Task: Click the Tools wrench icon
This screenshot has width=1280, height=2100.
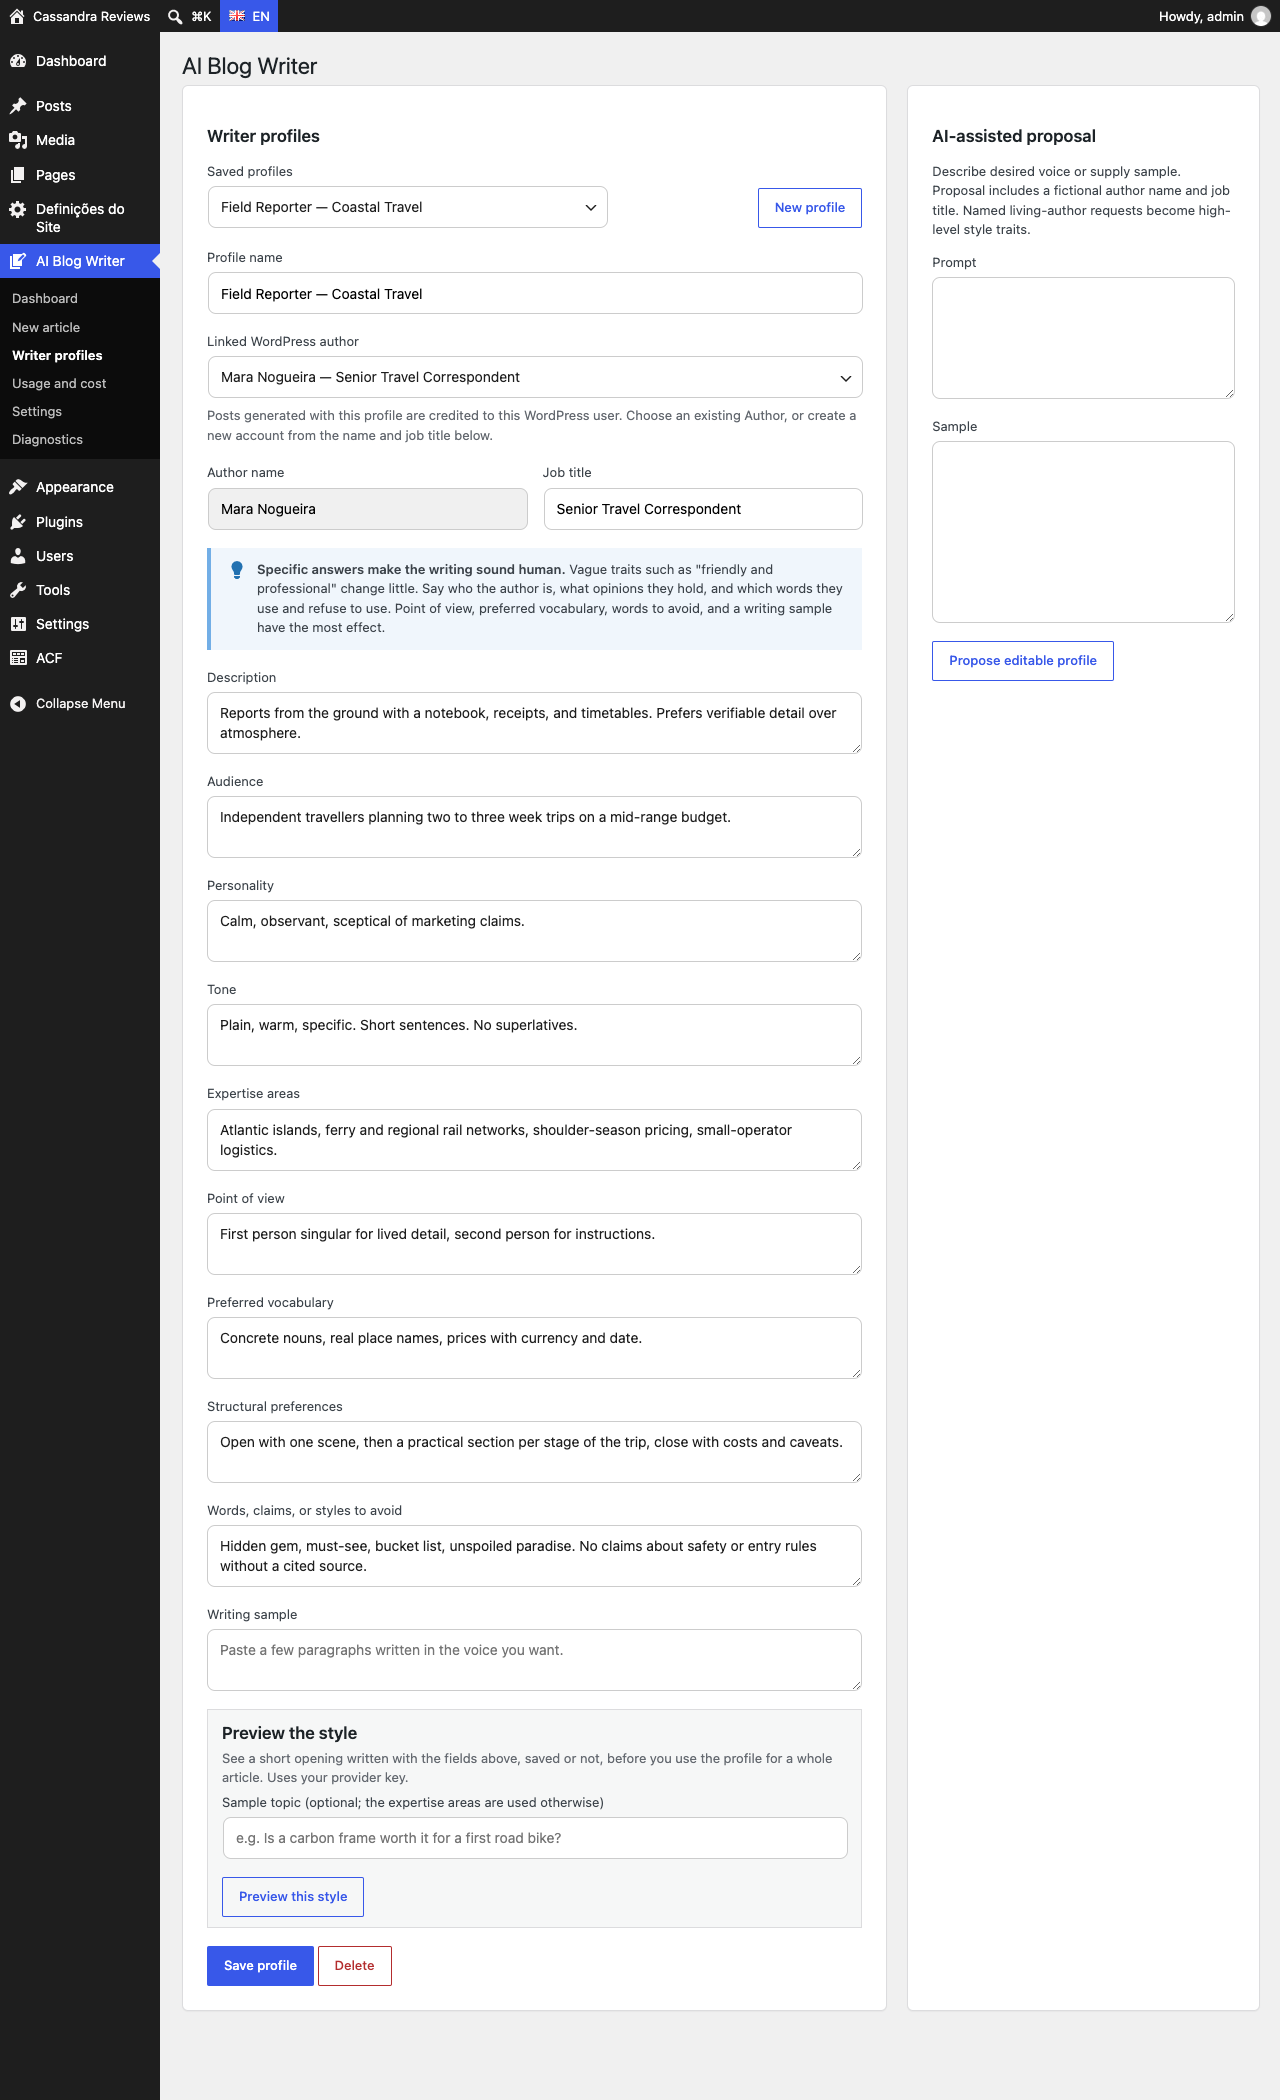Action: click(x=18, y=590)
